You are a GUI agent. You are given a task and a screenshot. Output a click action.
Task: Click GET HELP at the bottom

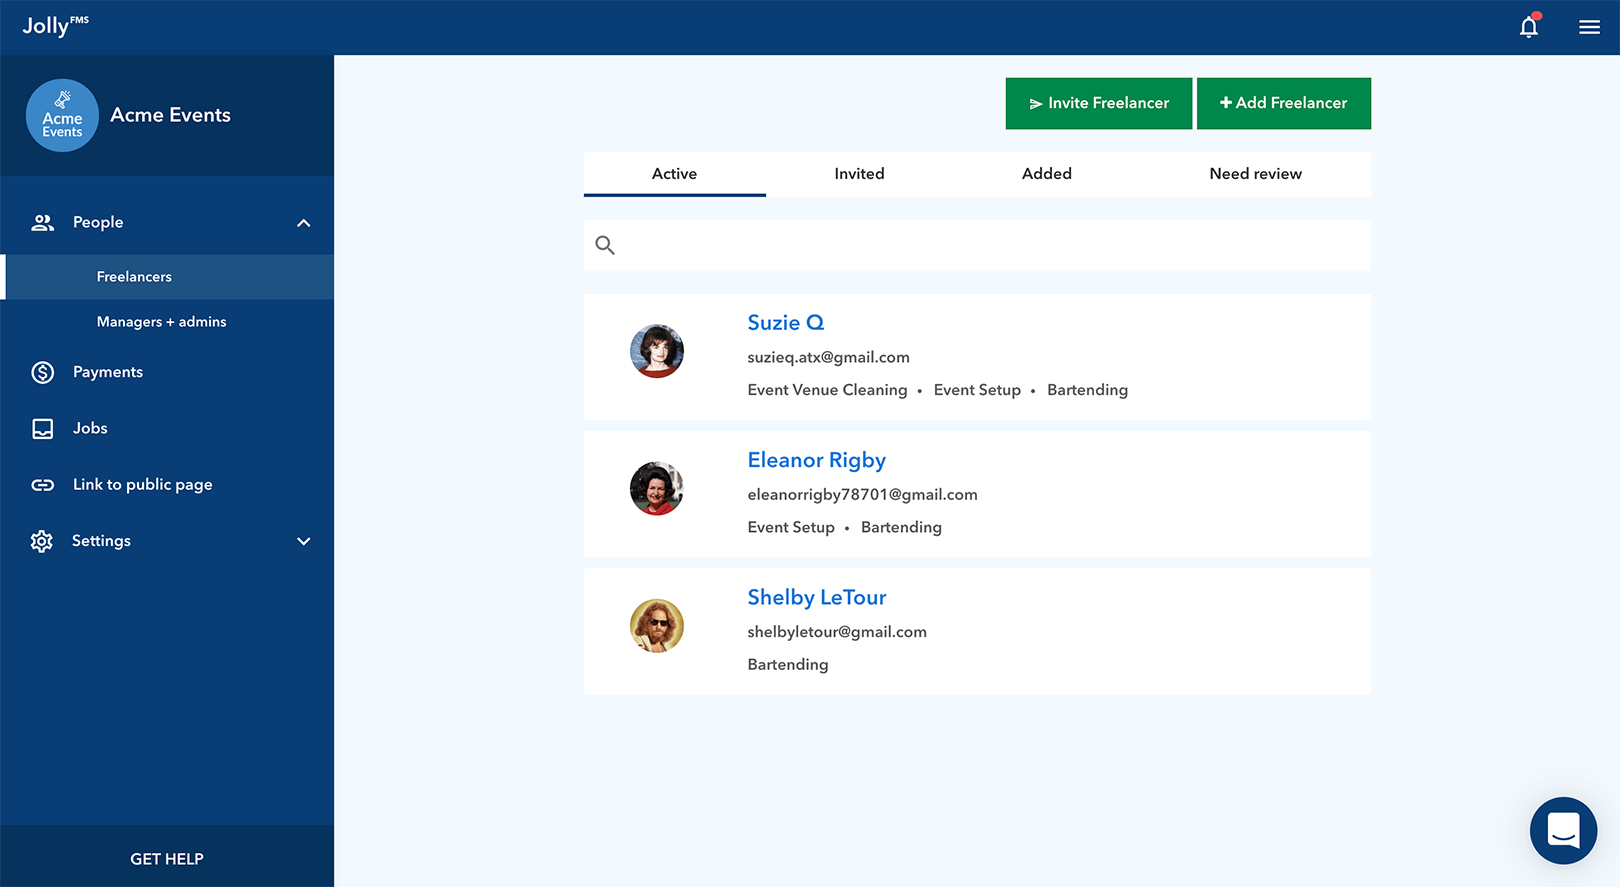pyautogui.click(x=167, y=859)
